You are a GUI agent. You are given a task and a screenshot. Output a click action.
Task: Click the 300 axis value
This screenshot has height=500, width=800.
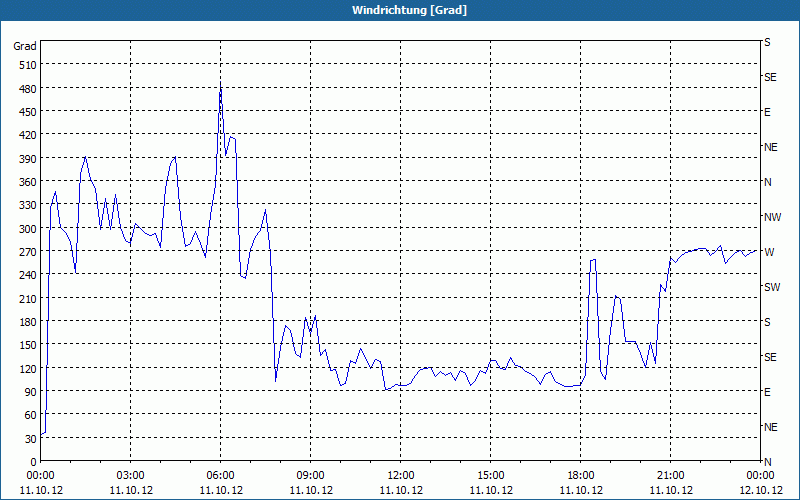[x=28, y=229]
